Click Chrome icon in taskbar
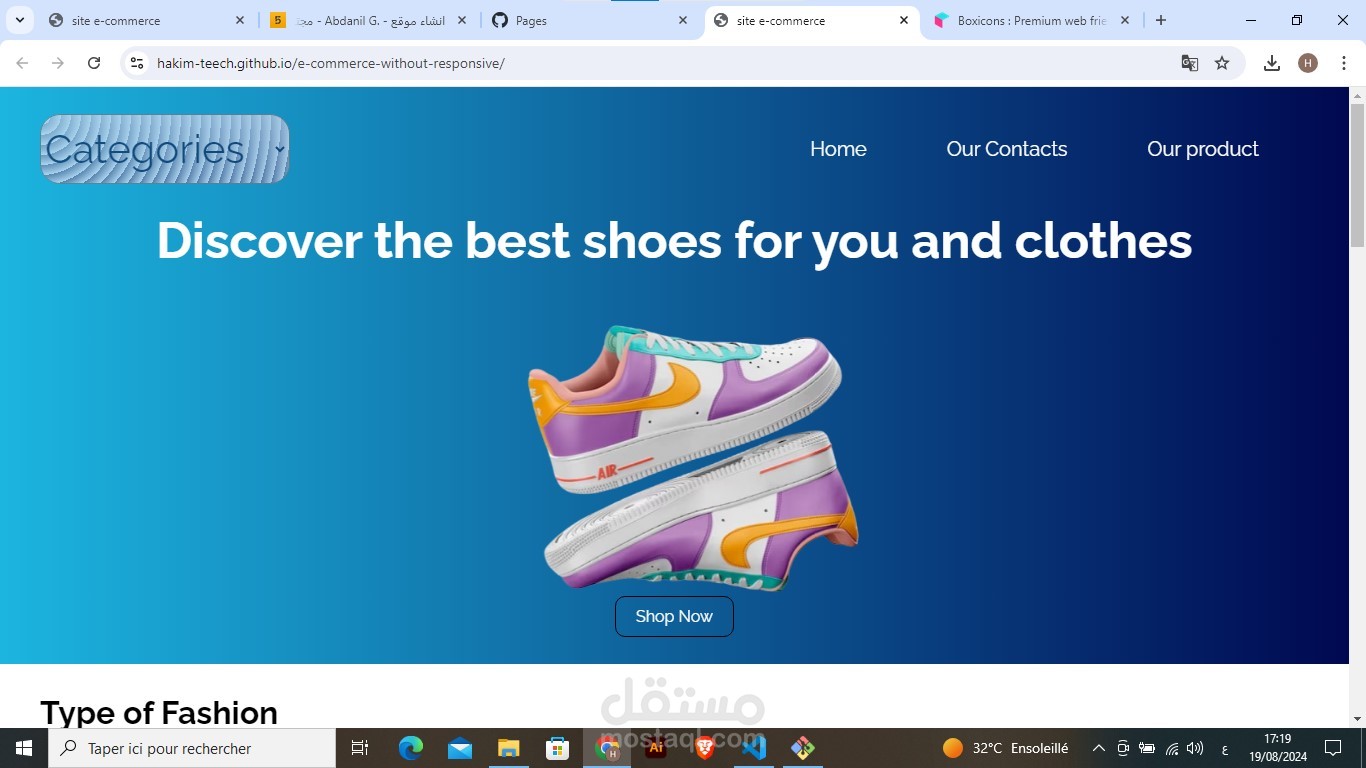This screenshot has height=768, width=1366. click(x=607, y=748)
